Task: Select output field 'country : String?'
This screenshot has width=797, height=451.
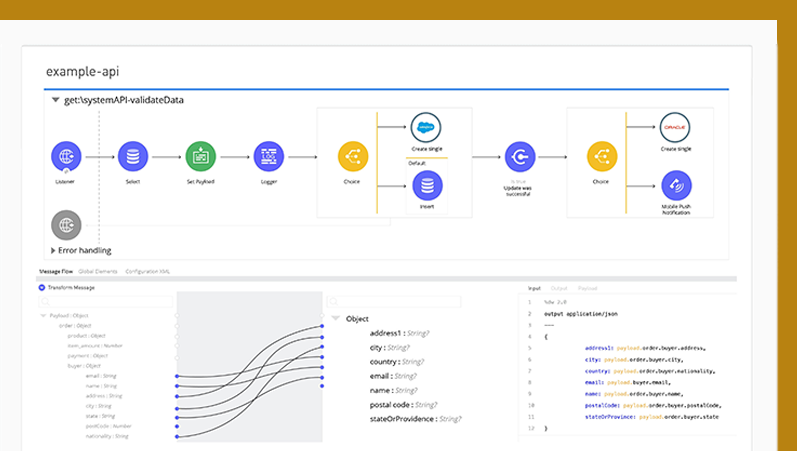Action: pyautogui.click(x=396, y=362)
